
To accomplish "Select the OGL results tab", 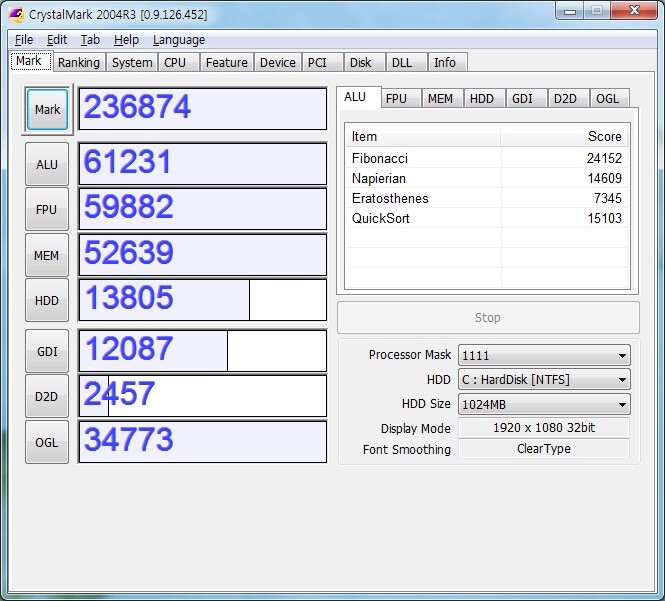I will click(607, 98).
